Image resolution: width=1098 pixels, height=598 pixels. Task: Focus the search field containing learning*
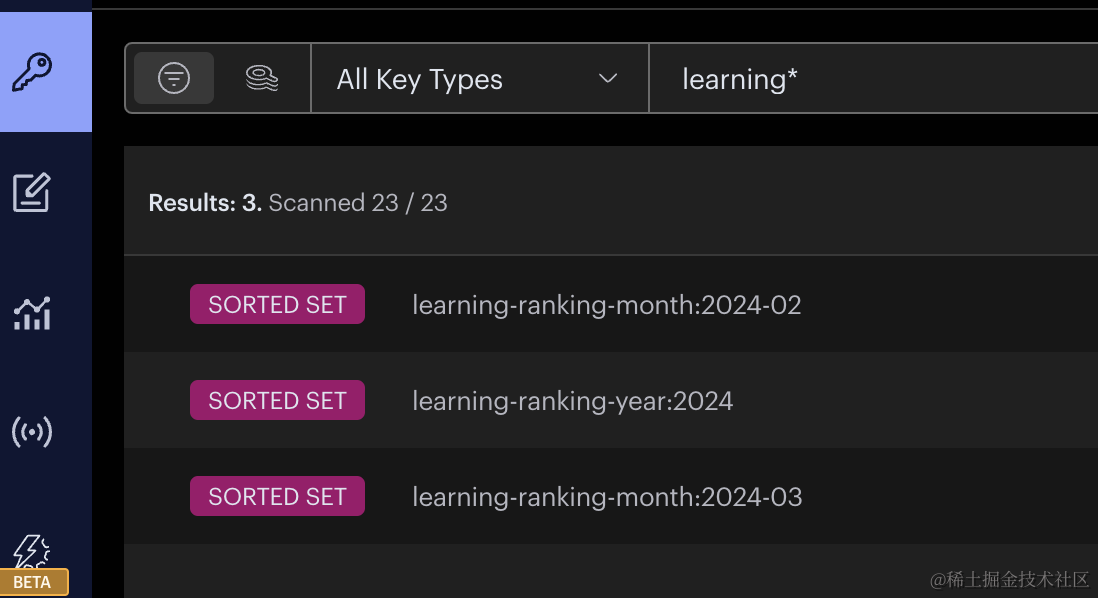pyautogui.click(x=870, y=79)
